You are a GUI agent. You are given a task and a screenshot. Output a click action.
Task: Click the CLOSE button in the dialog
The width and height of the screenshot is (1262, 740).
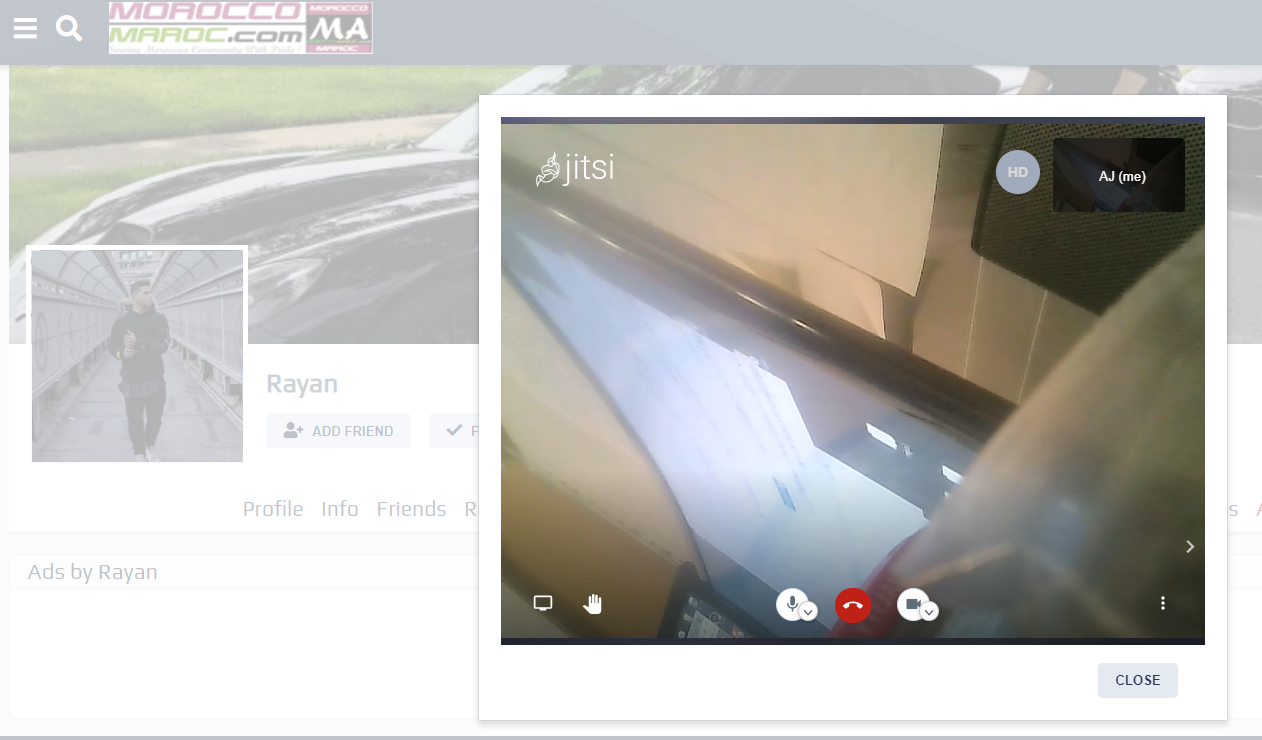coord(1138,680)
